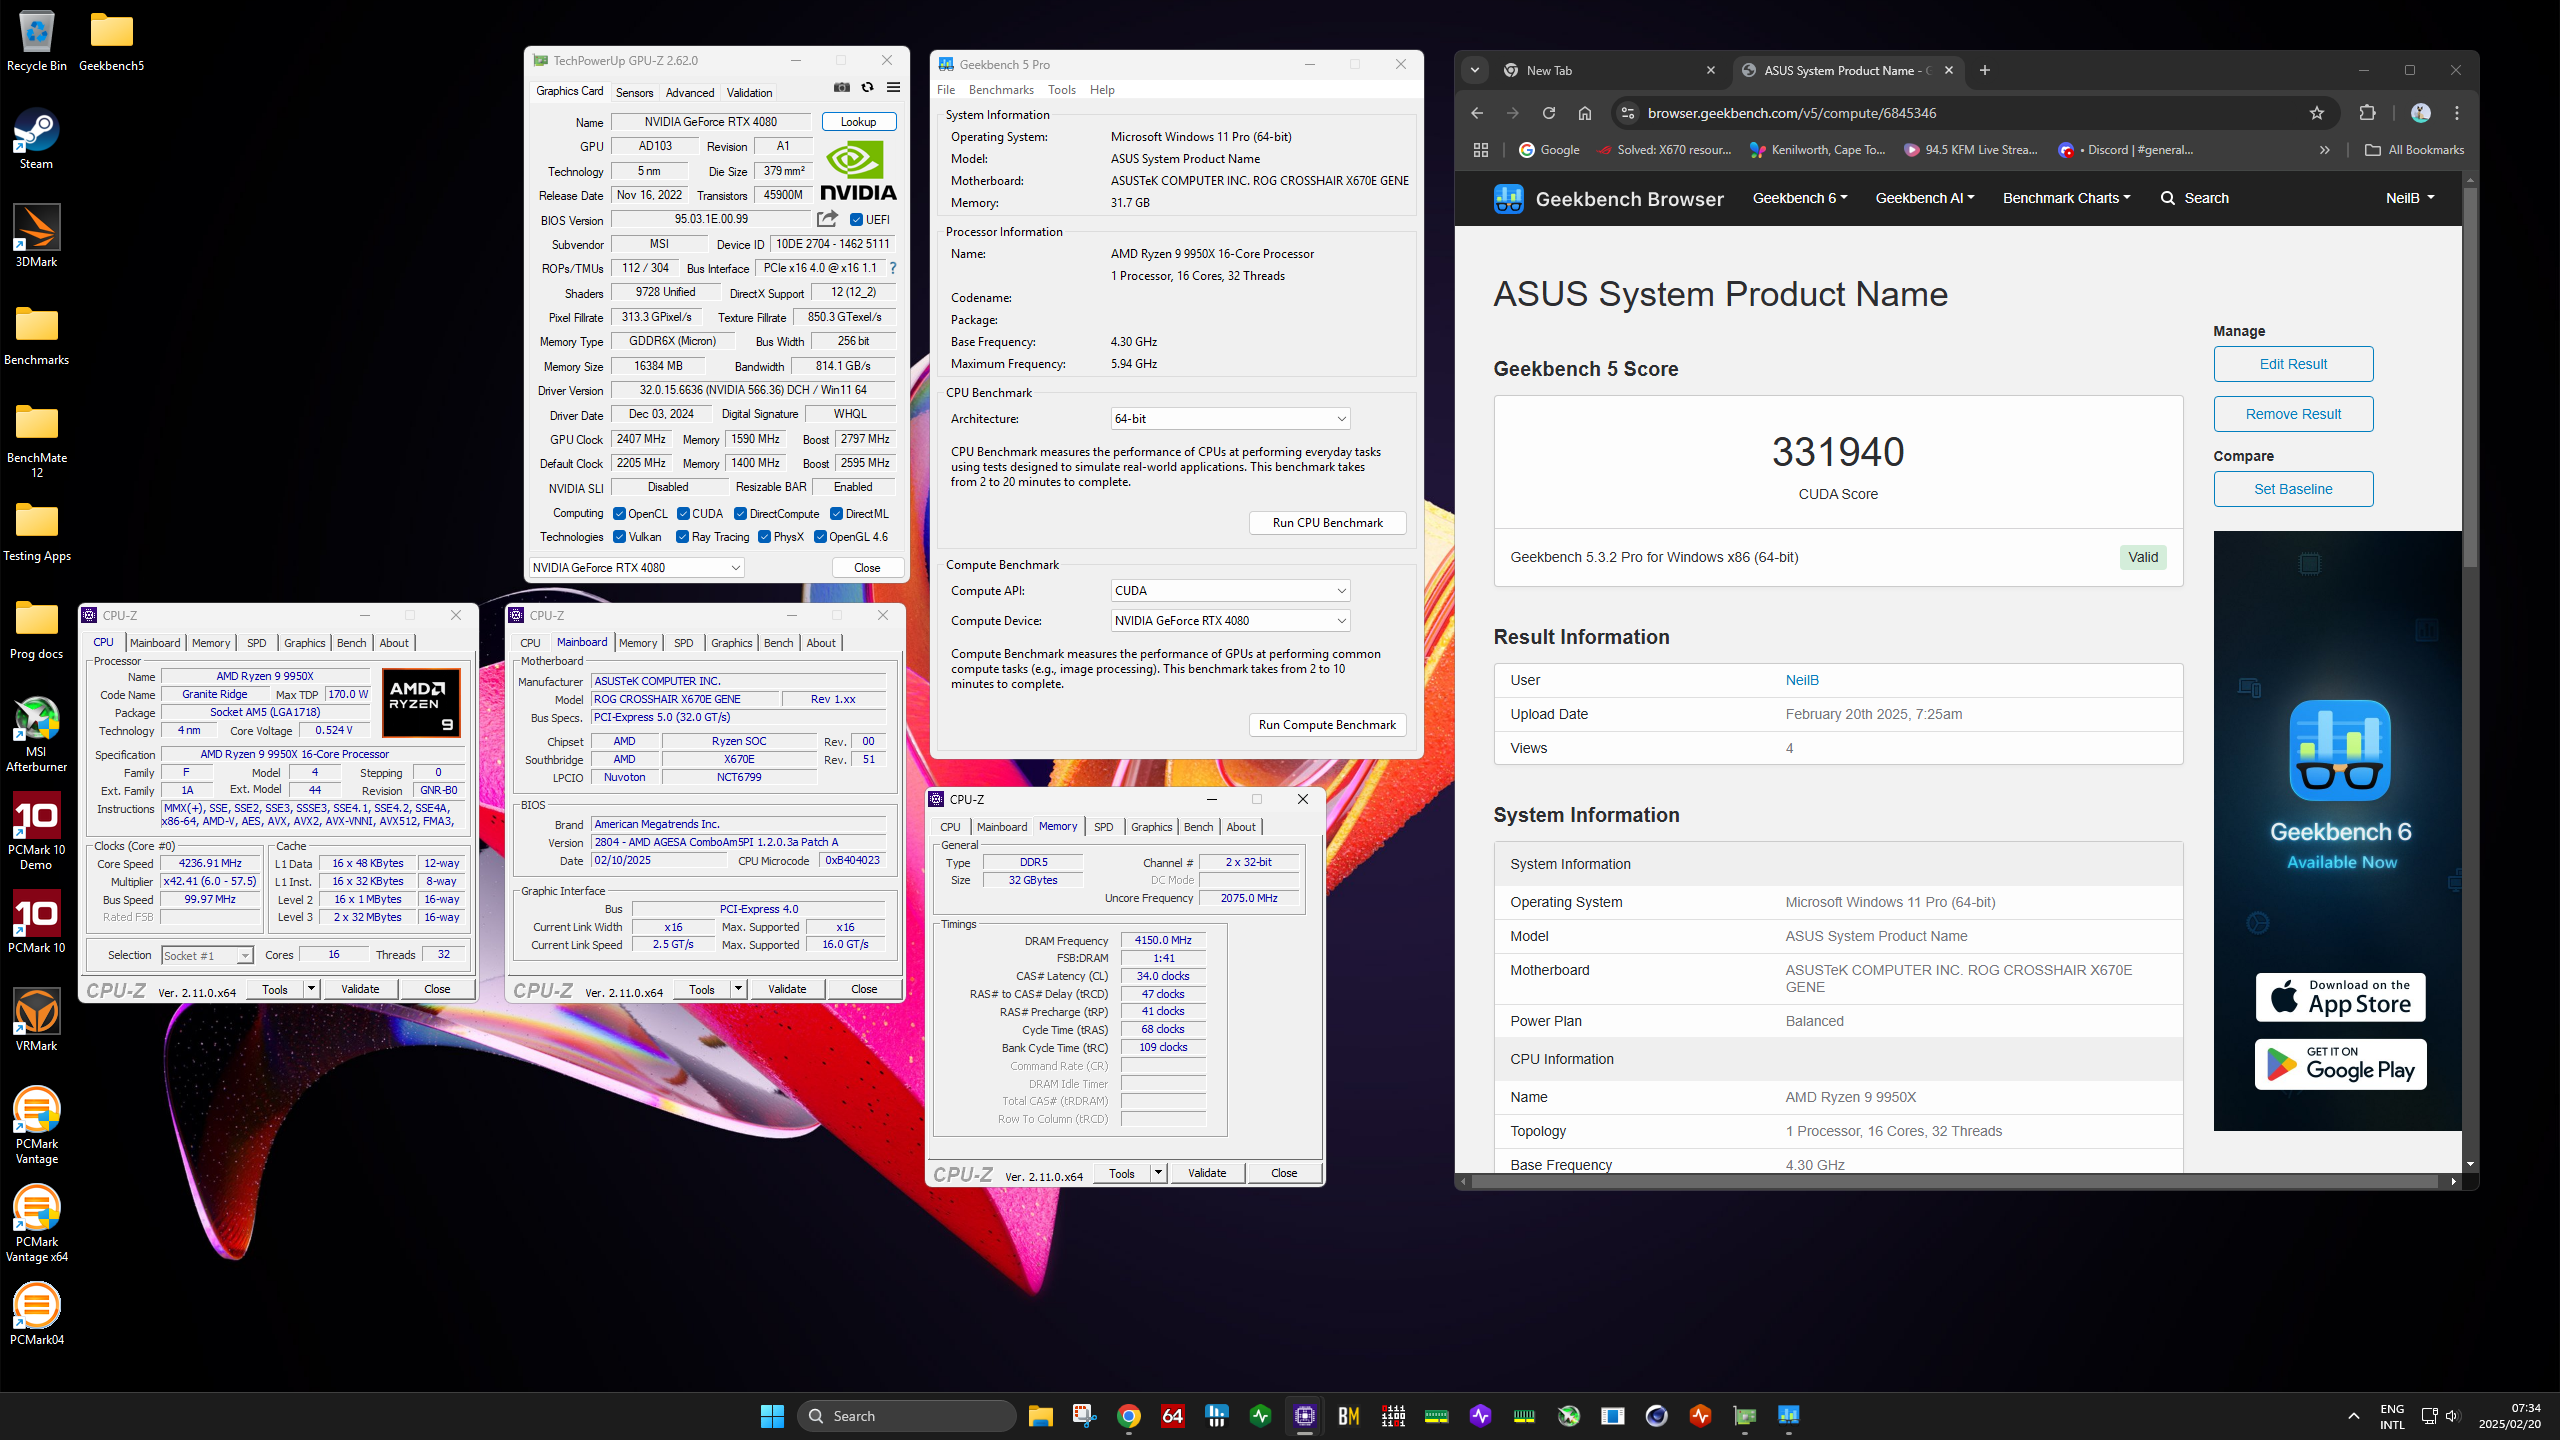Click the Bus Interface question mark icon
This screenshot has height=1440, width=2560.
[x=893, y=268]
